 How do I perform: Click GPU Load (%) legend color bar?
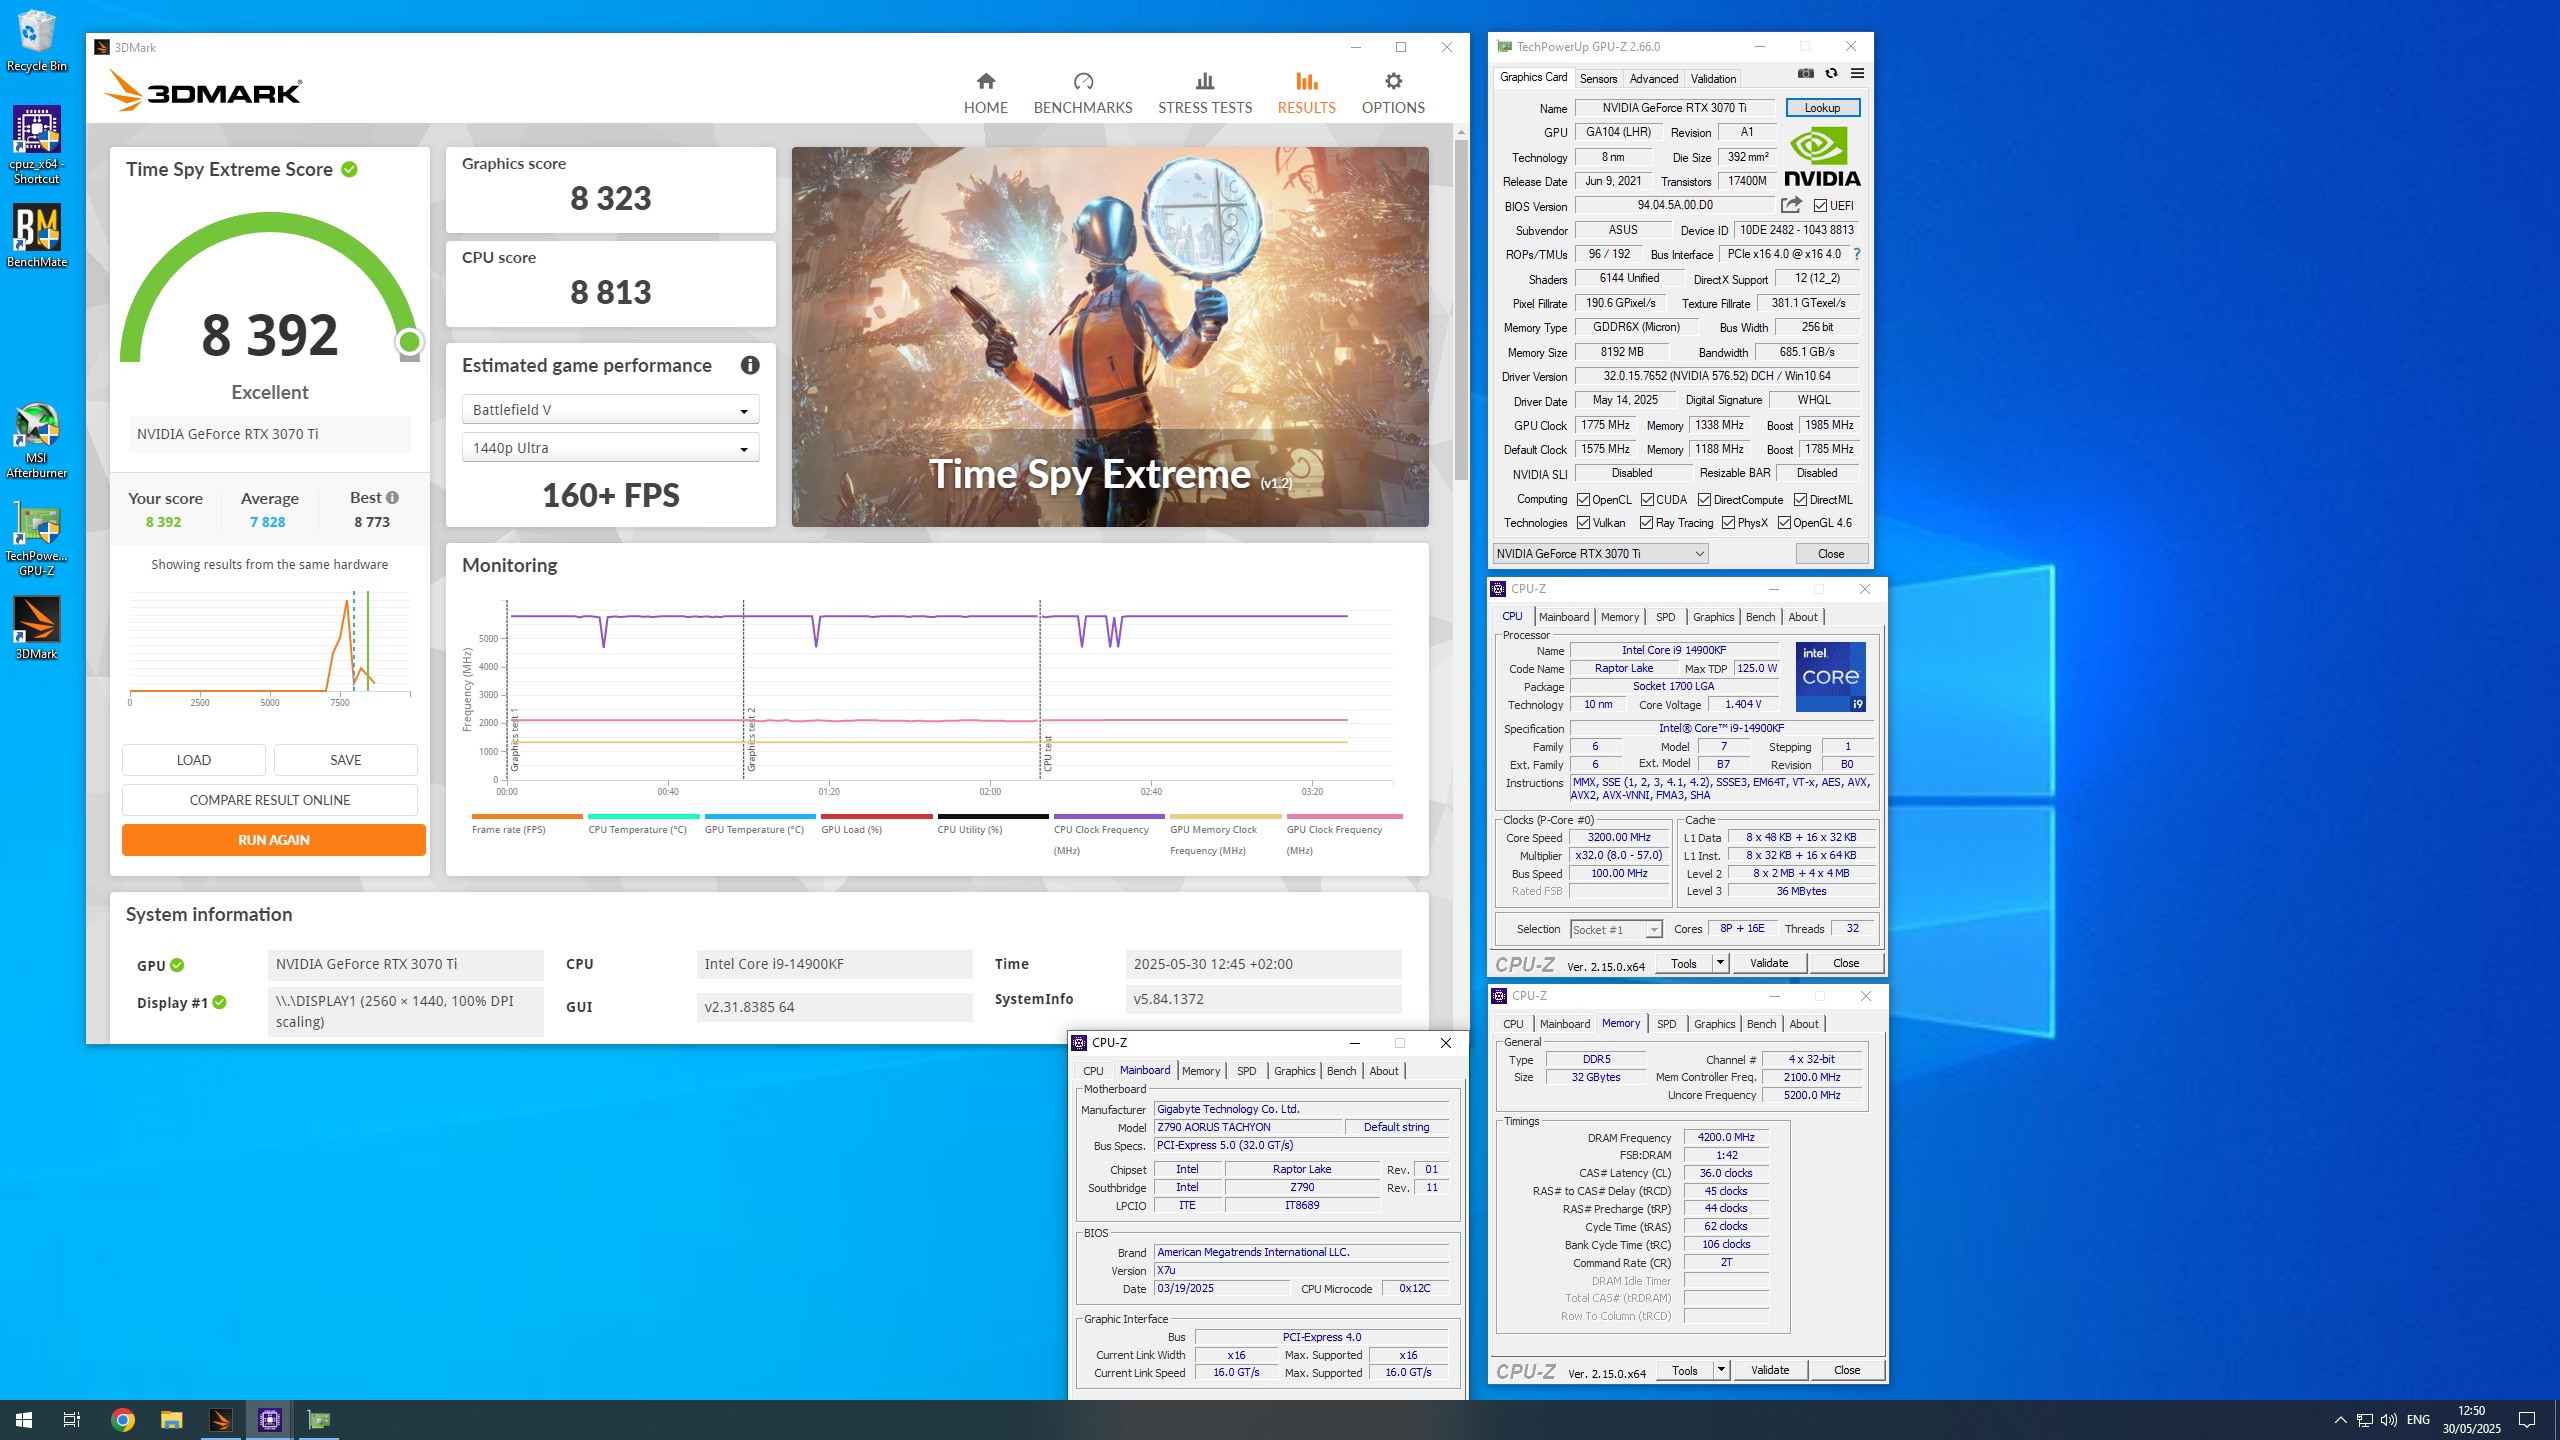[876, 816]
